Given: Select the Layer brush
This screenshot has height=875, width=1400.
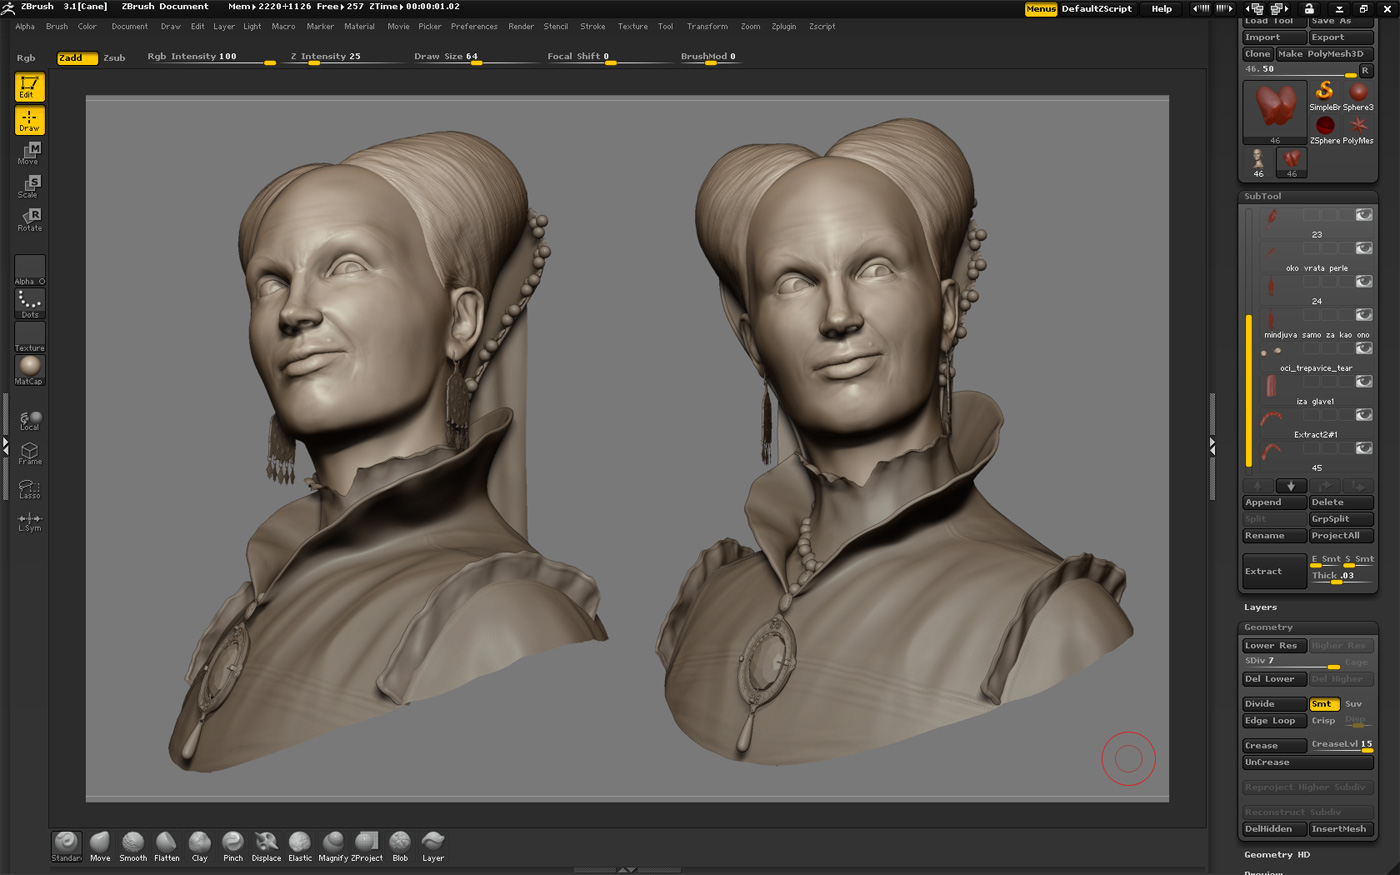Looking at the screenshot, I should (433, 846).
